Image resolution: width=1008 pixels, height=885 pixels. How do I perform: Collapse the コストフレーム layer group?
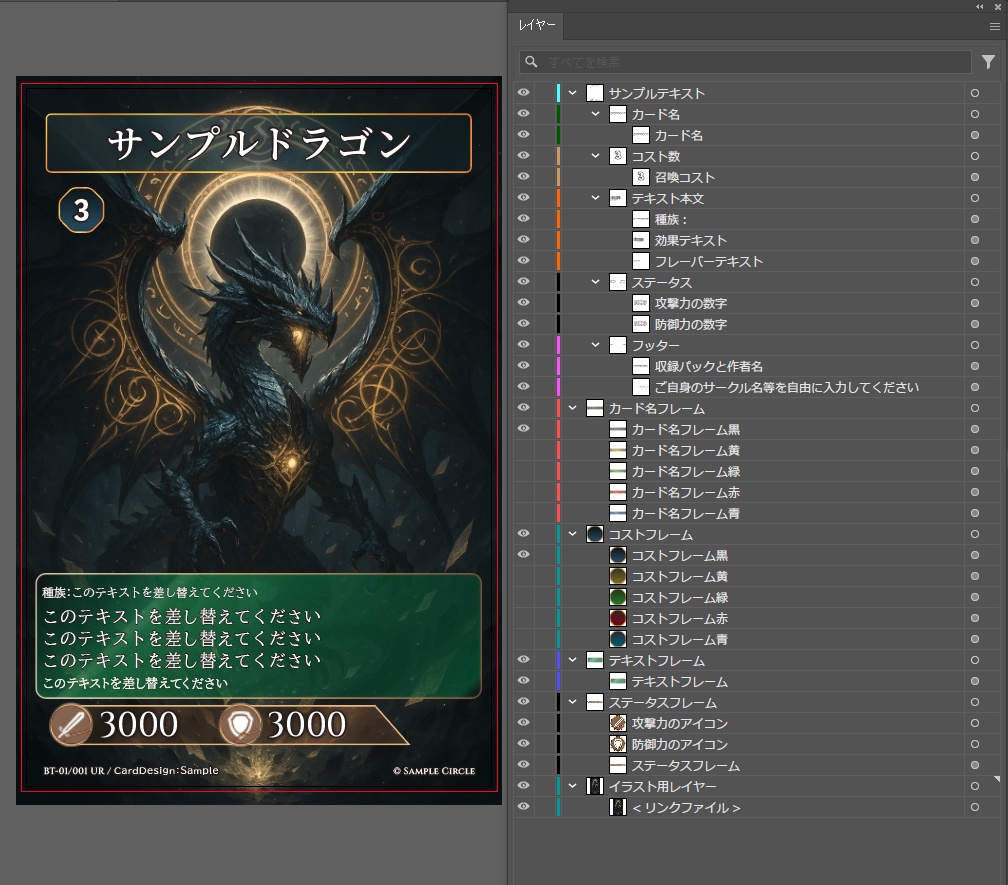(x=573, y=534)
